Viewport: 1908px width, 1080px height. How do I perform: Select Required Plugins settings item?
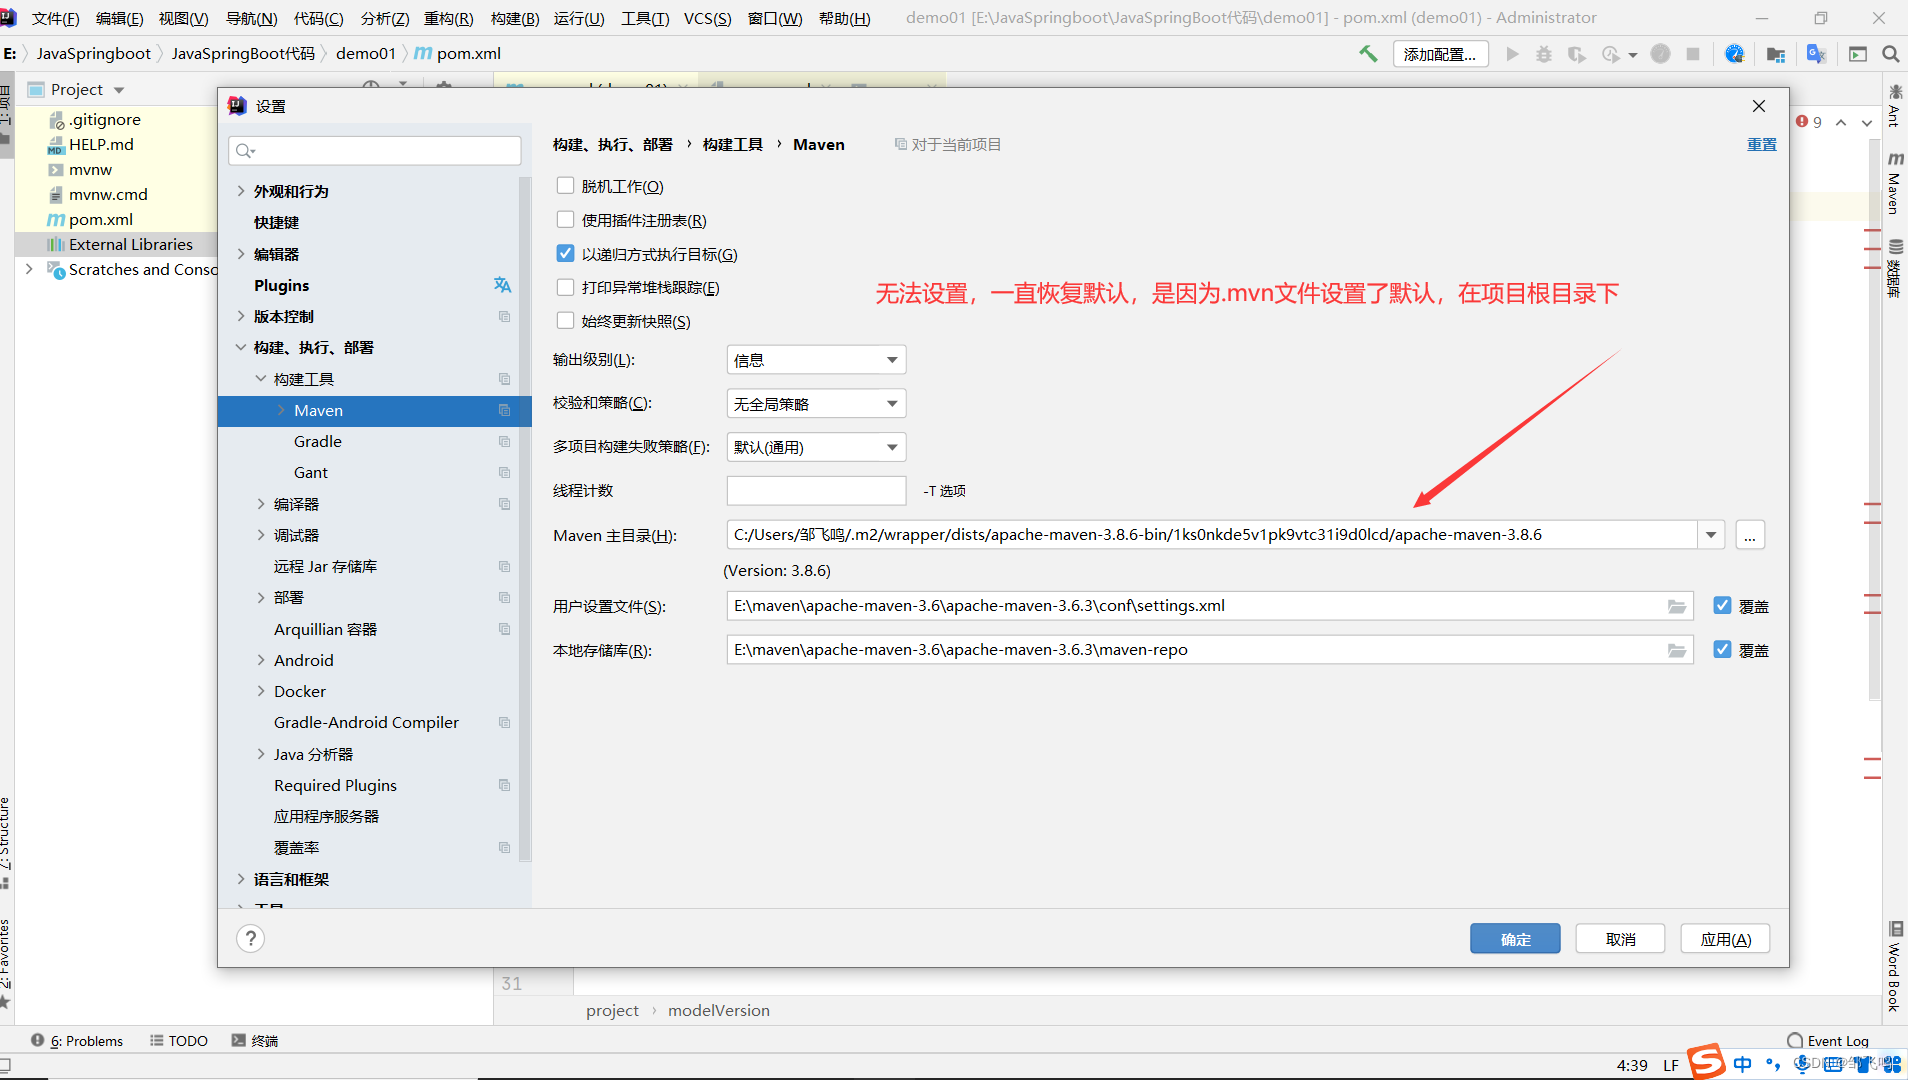pyautogui.click(x=335, y=785)
